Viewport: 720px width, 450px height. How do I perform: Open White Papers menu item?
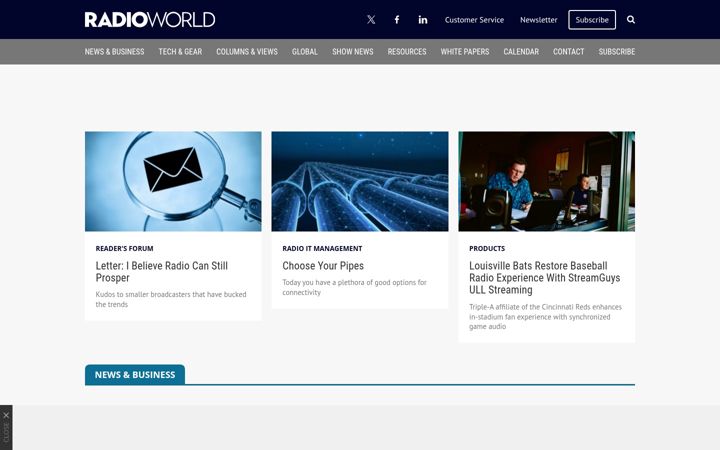465,51
